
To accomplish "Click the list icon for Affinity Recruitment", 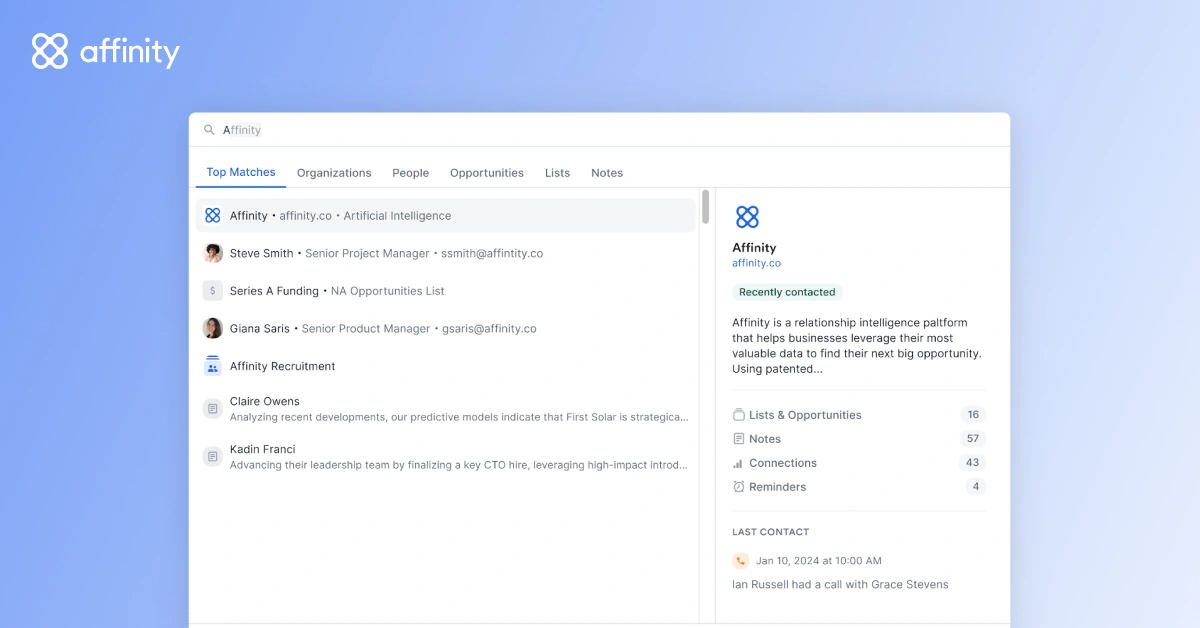I will [x=212, y=366].
